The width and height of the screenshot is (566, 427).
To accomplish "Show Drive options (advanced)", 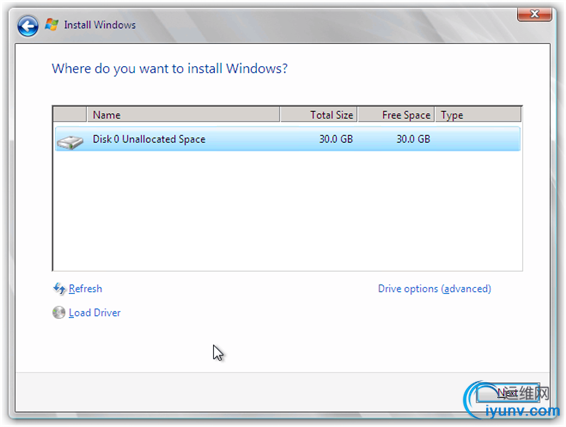I will click(434, 289).
